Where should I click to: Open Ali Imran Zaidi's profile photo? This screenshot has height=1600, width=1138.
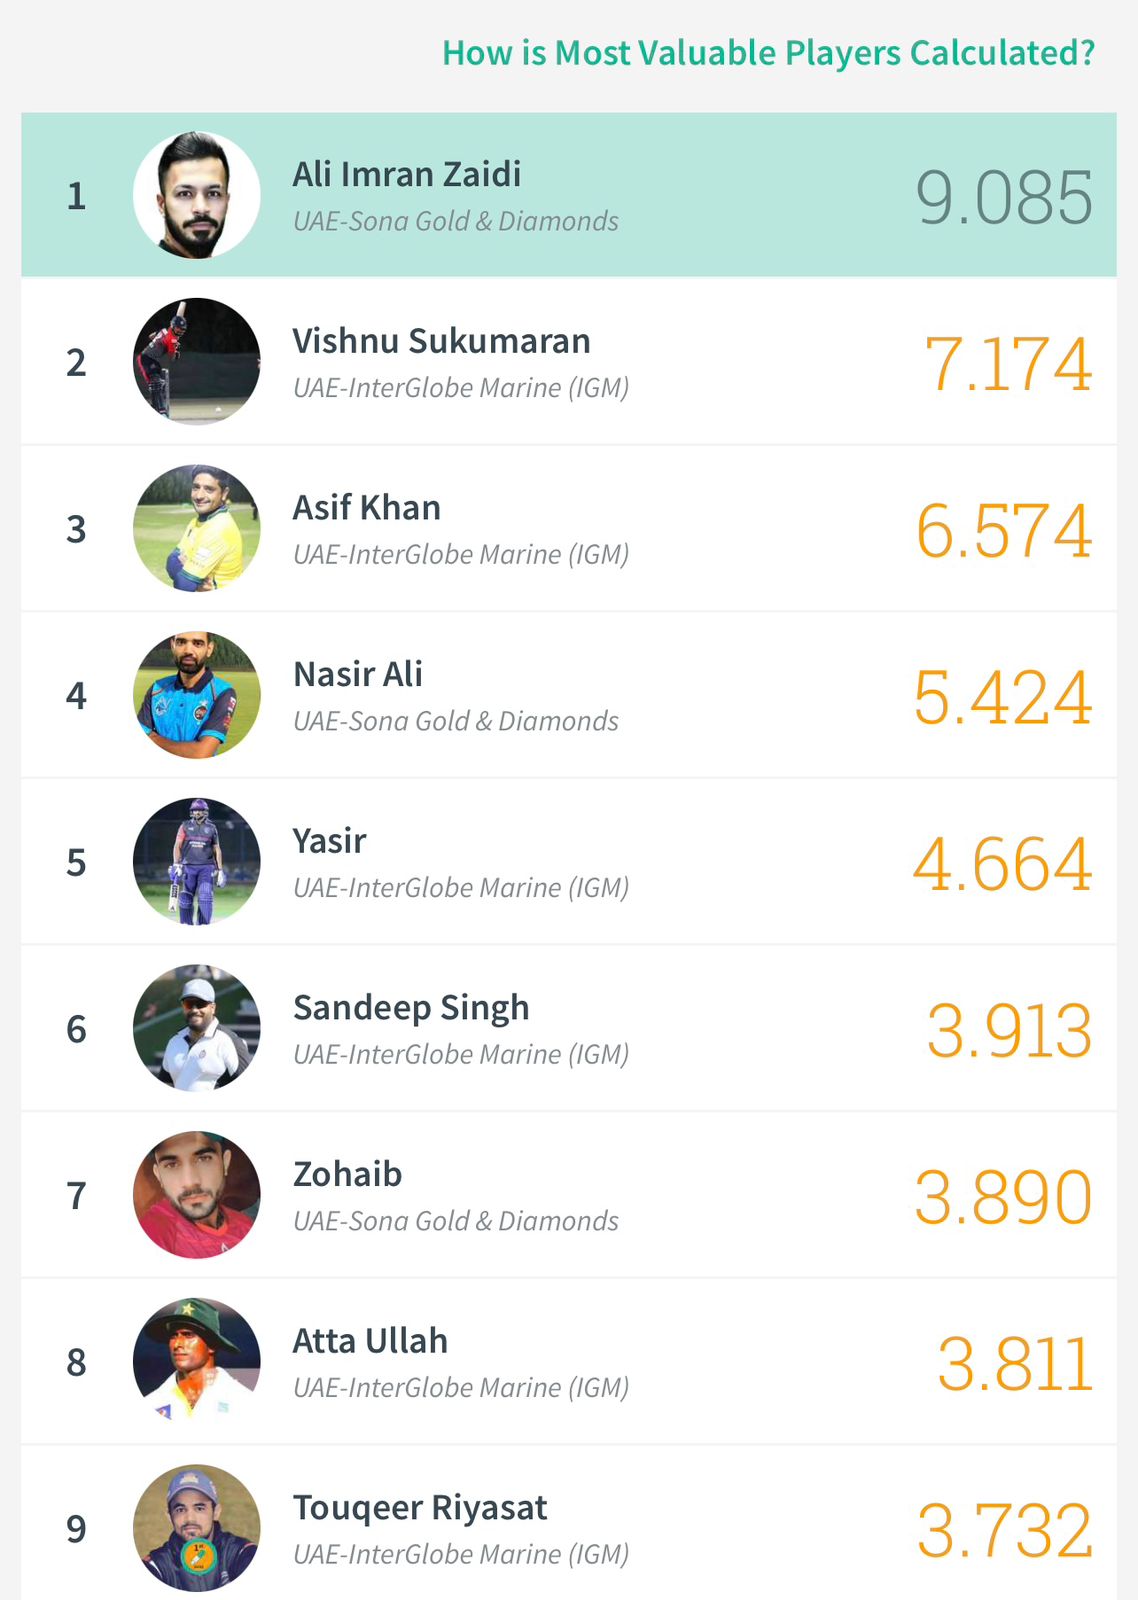tap(197, 195)
